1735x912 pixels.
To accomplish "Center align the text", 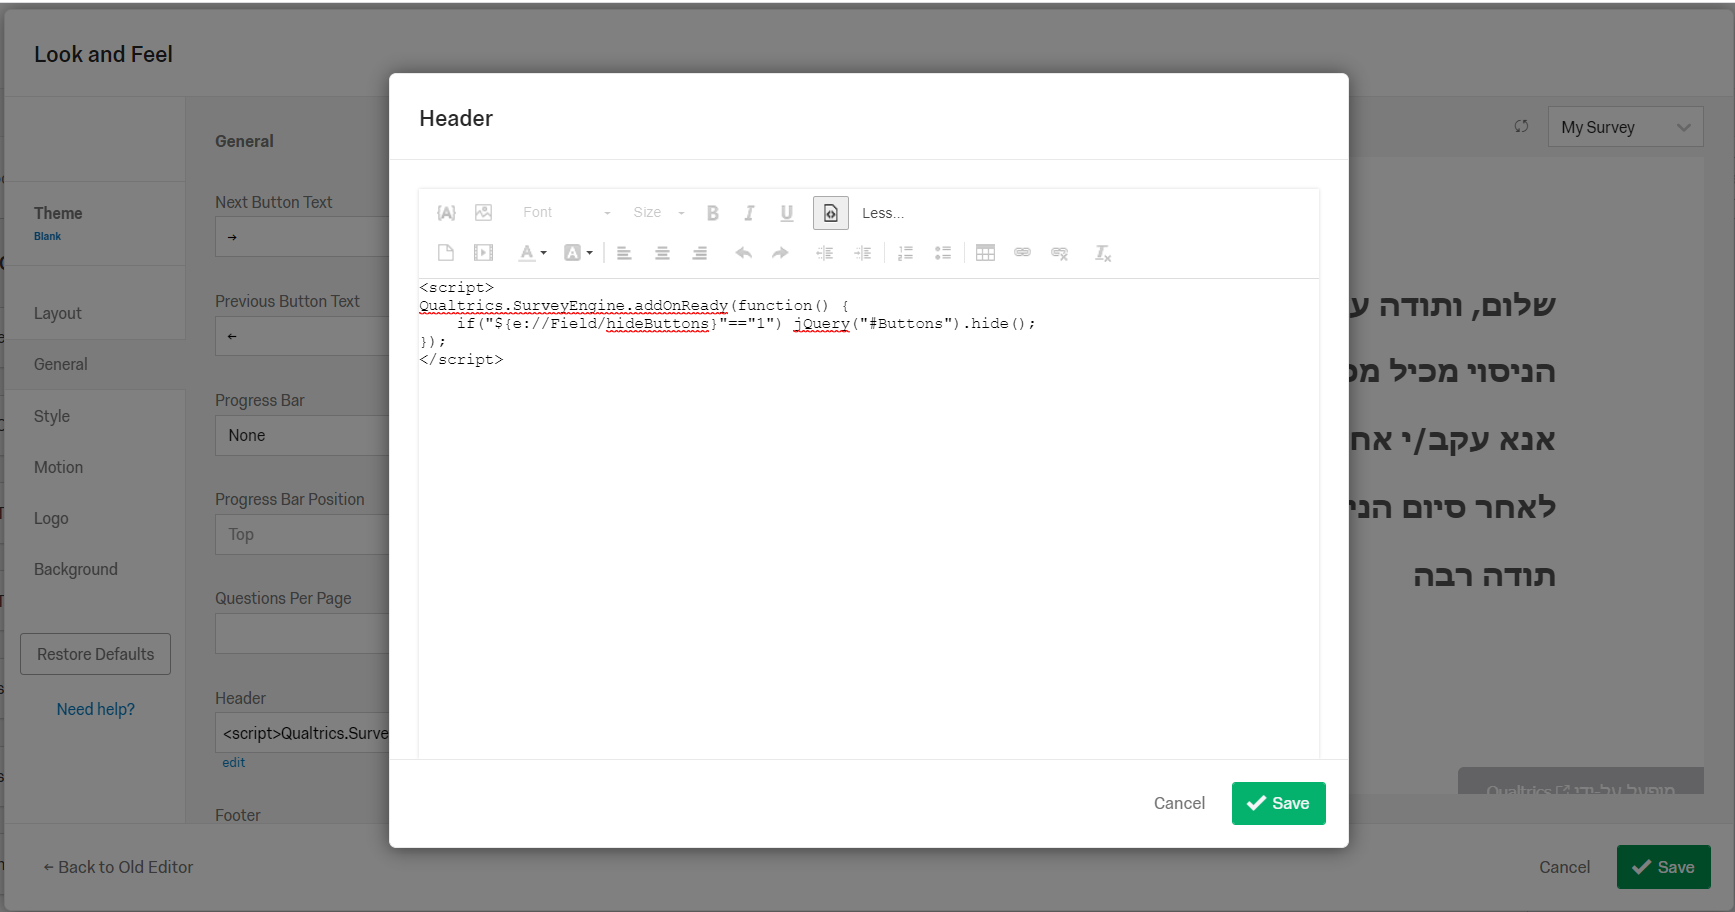I will (662, 253).
